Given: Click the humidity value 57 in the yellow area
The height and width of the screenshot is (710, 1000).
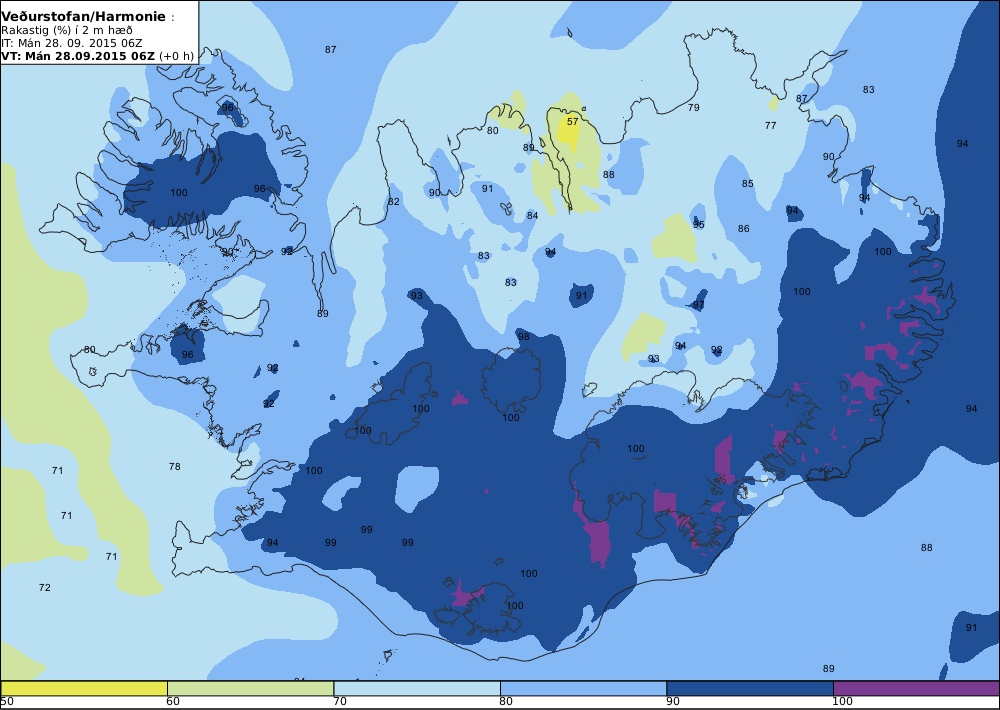Looking at the screenshot, I should (x=573, y=121).
